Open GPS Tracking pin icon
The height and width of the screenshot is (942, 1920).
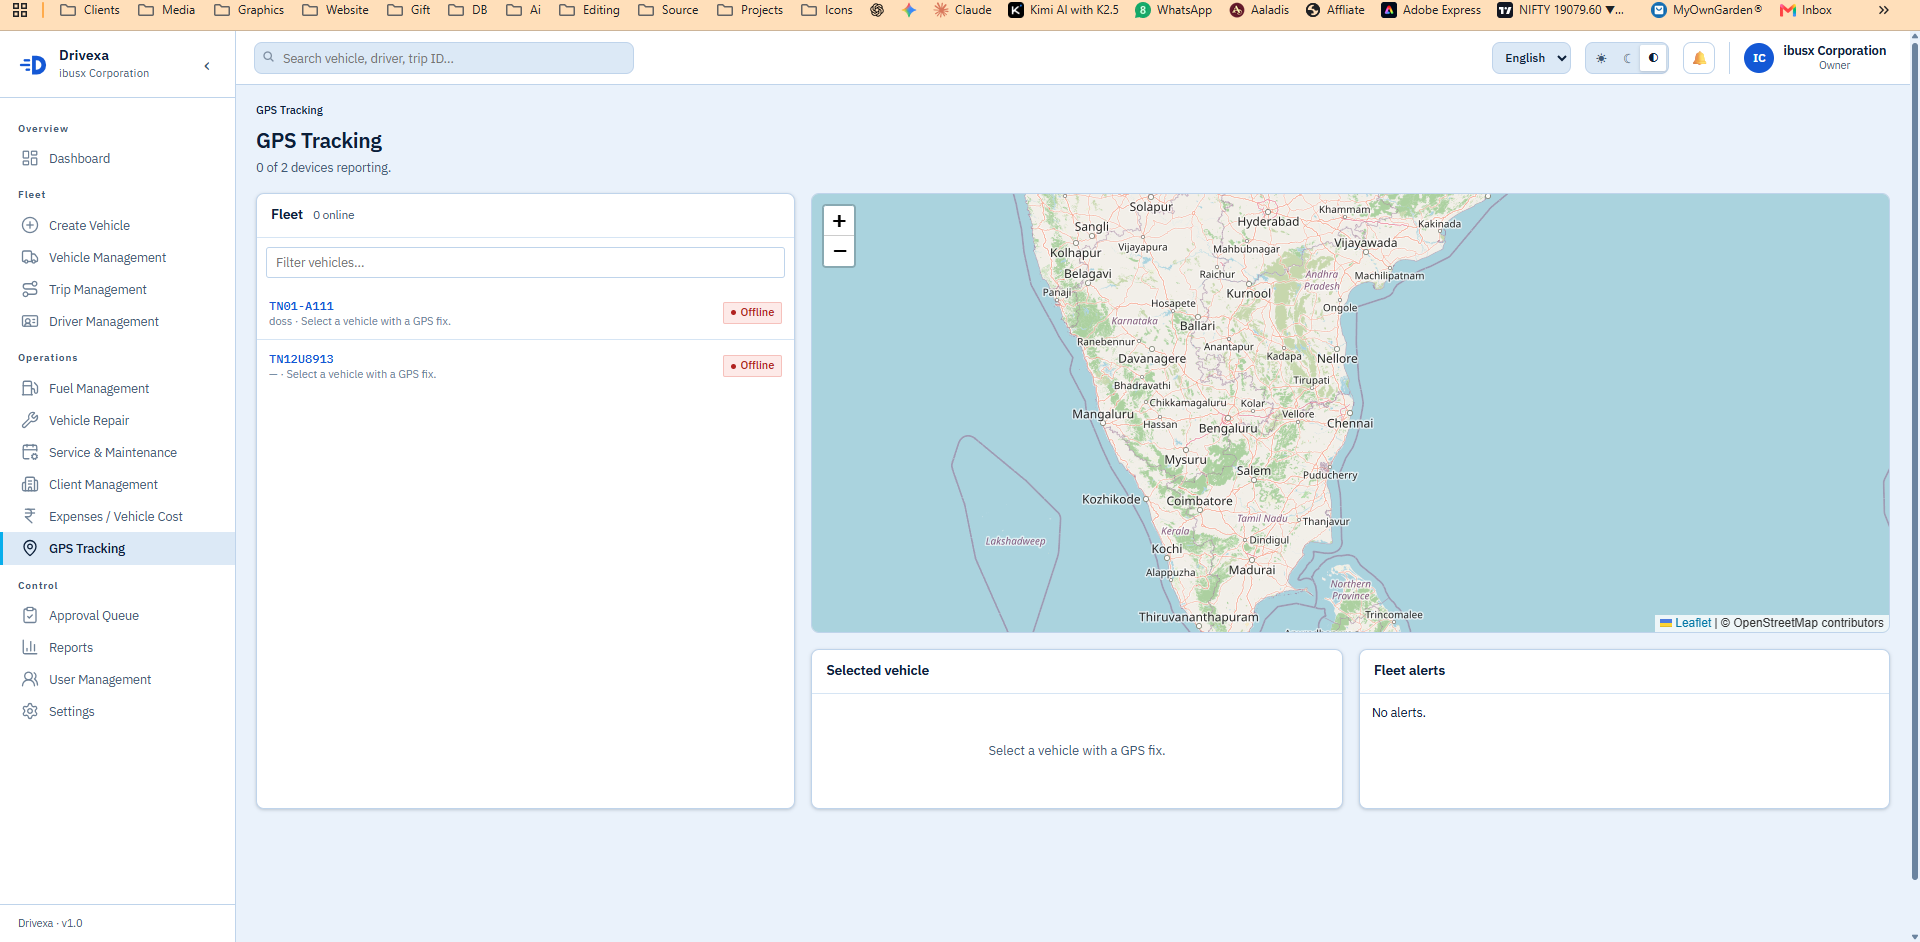click(x=30, y=548)
